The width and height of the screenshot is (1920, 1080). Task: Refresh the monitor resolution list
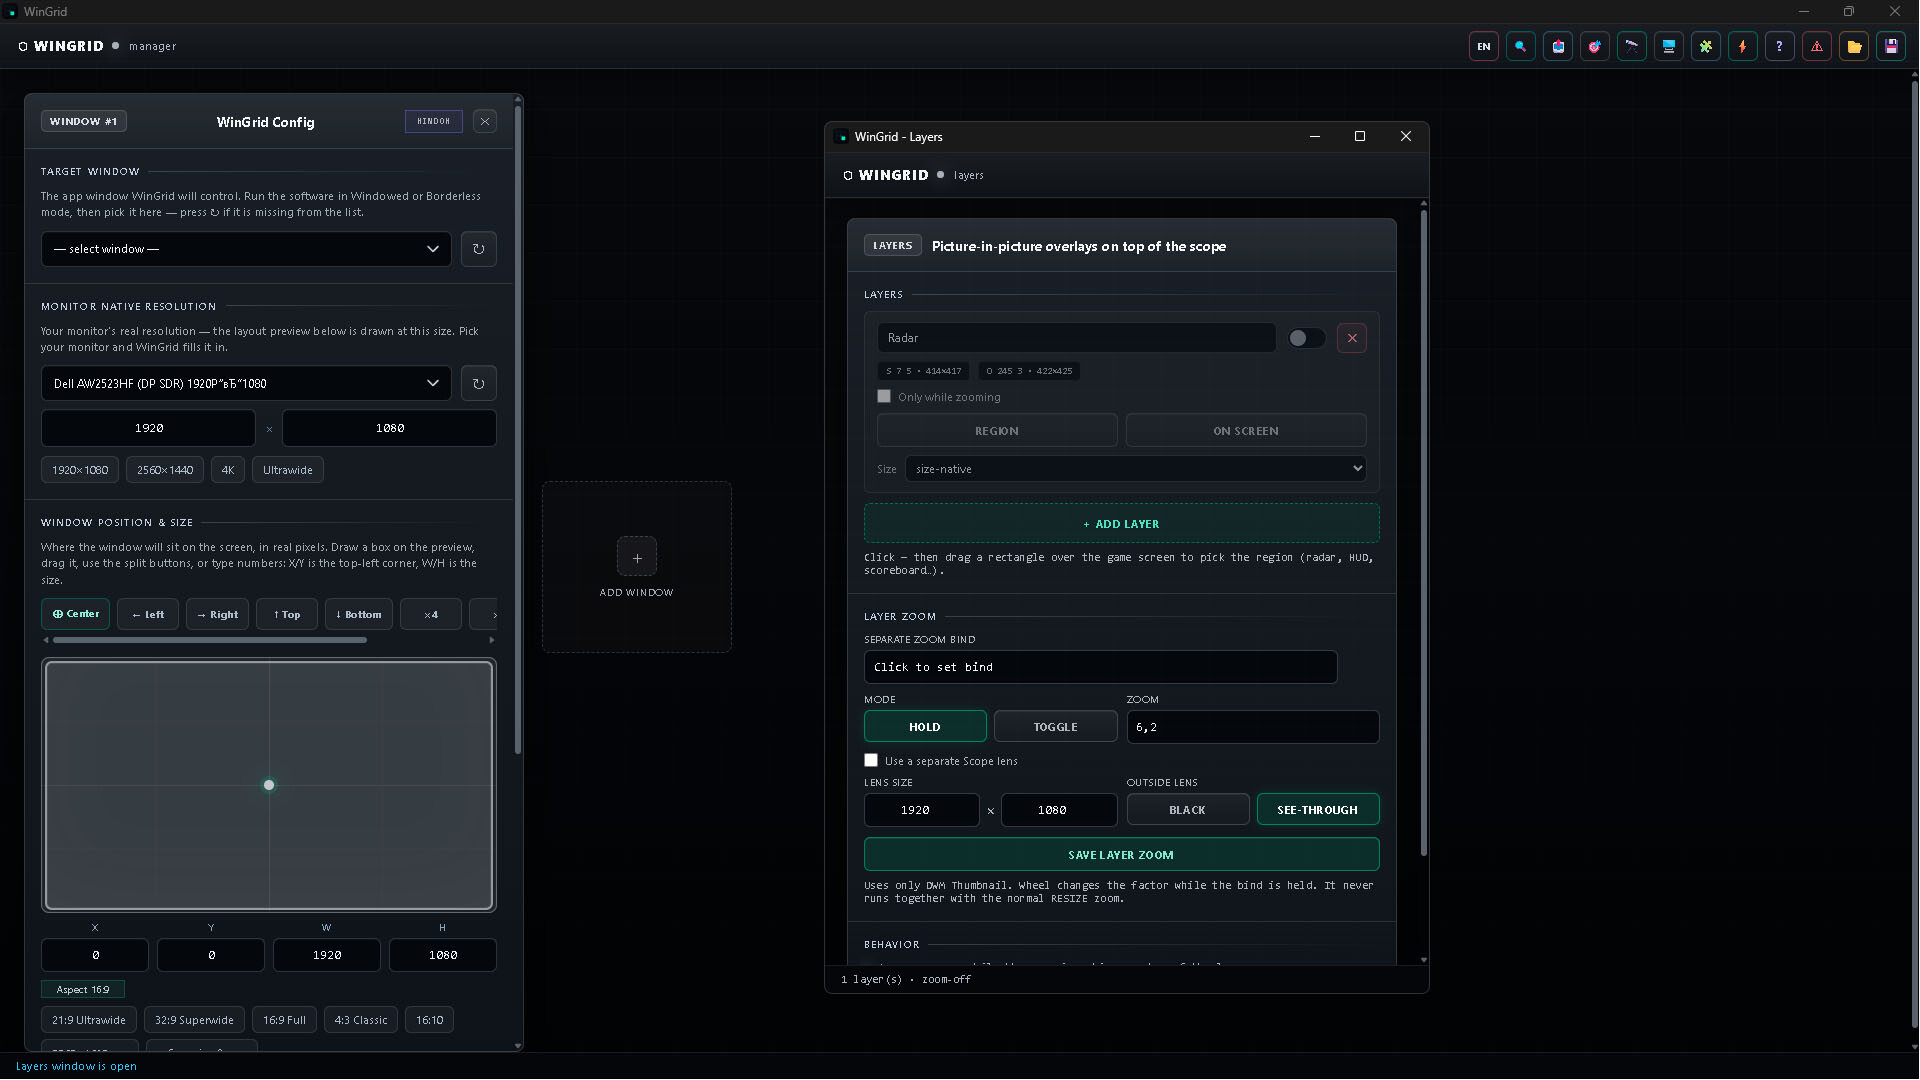(x=479, y=383)
